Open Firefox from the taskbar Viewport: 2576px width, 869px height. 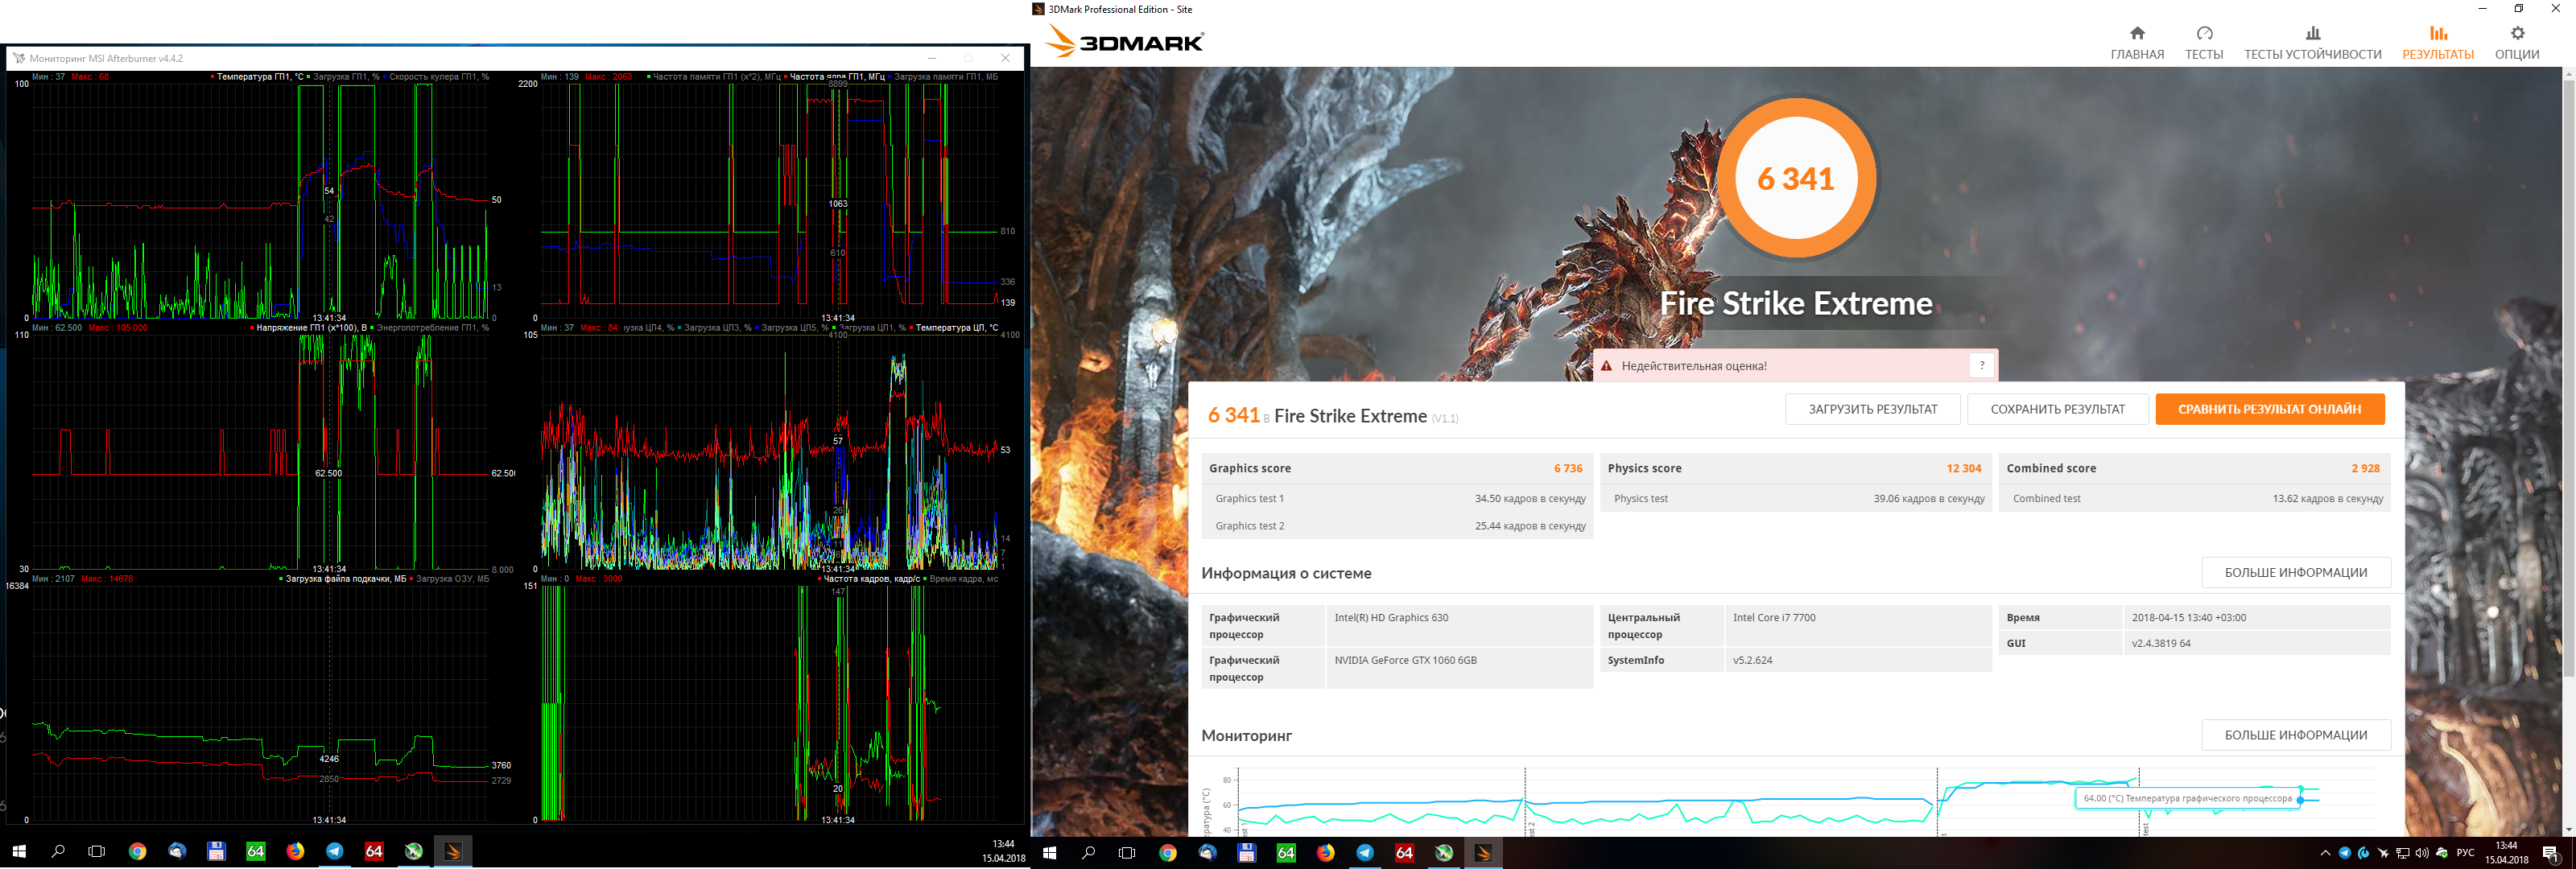pos(1325,853)
